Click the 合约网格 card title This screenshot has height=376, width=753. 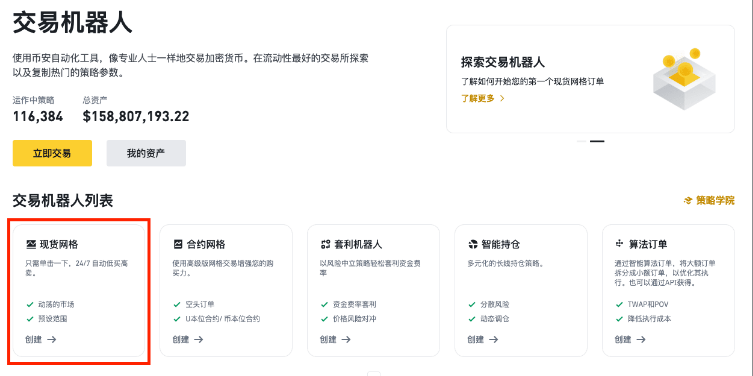pos(206,244)
